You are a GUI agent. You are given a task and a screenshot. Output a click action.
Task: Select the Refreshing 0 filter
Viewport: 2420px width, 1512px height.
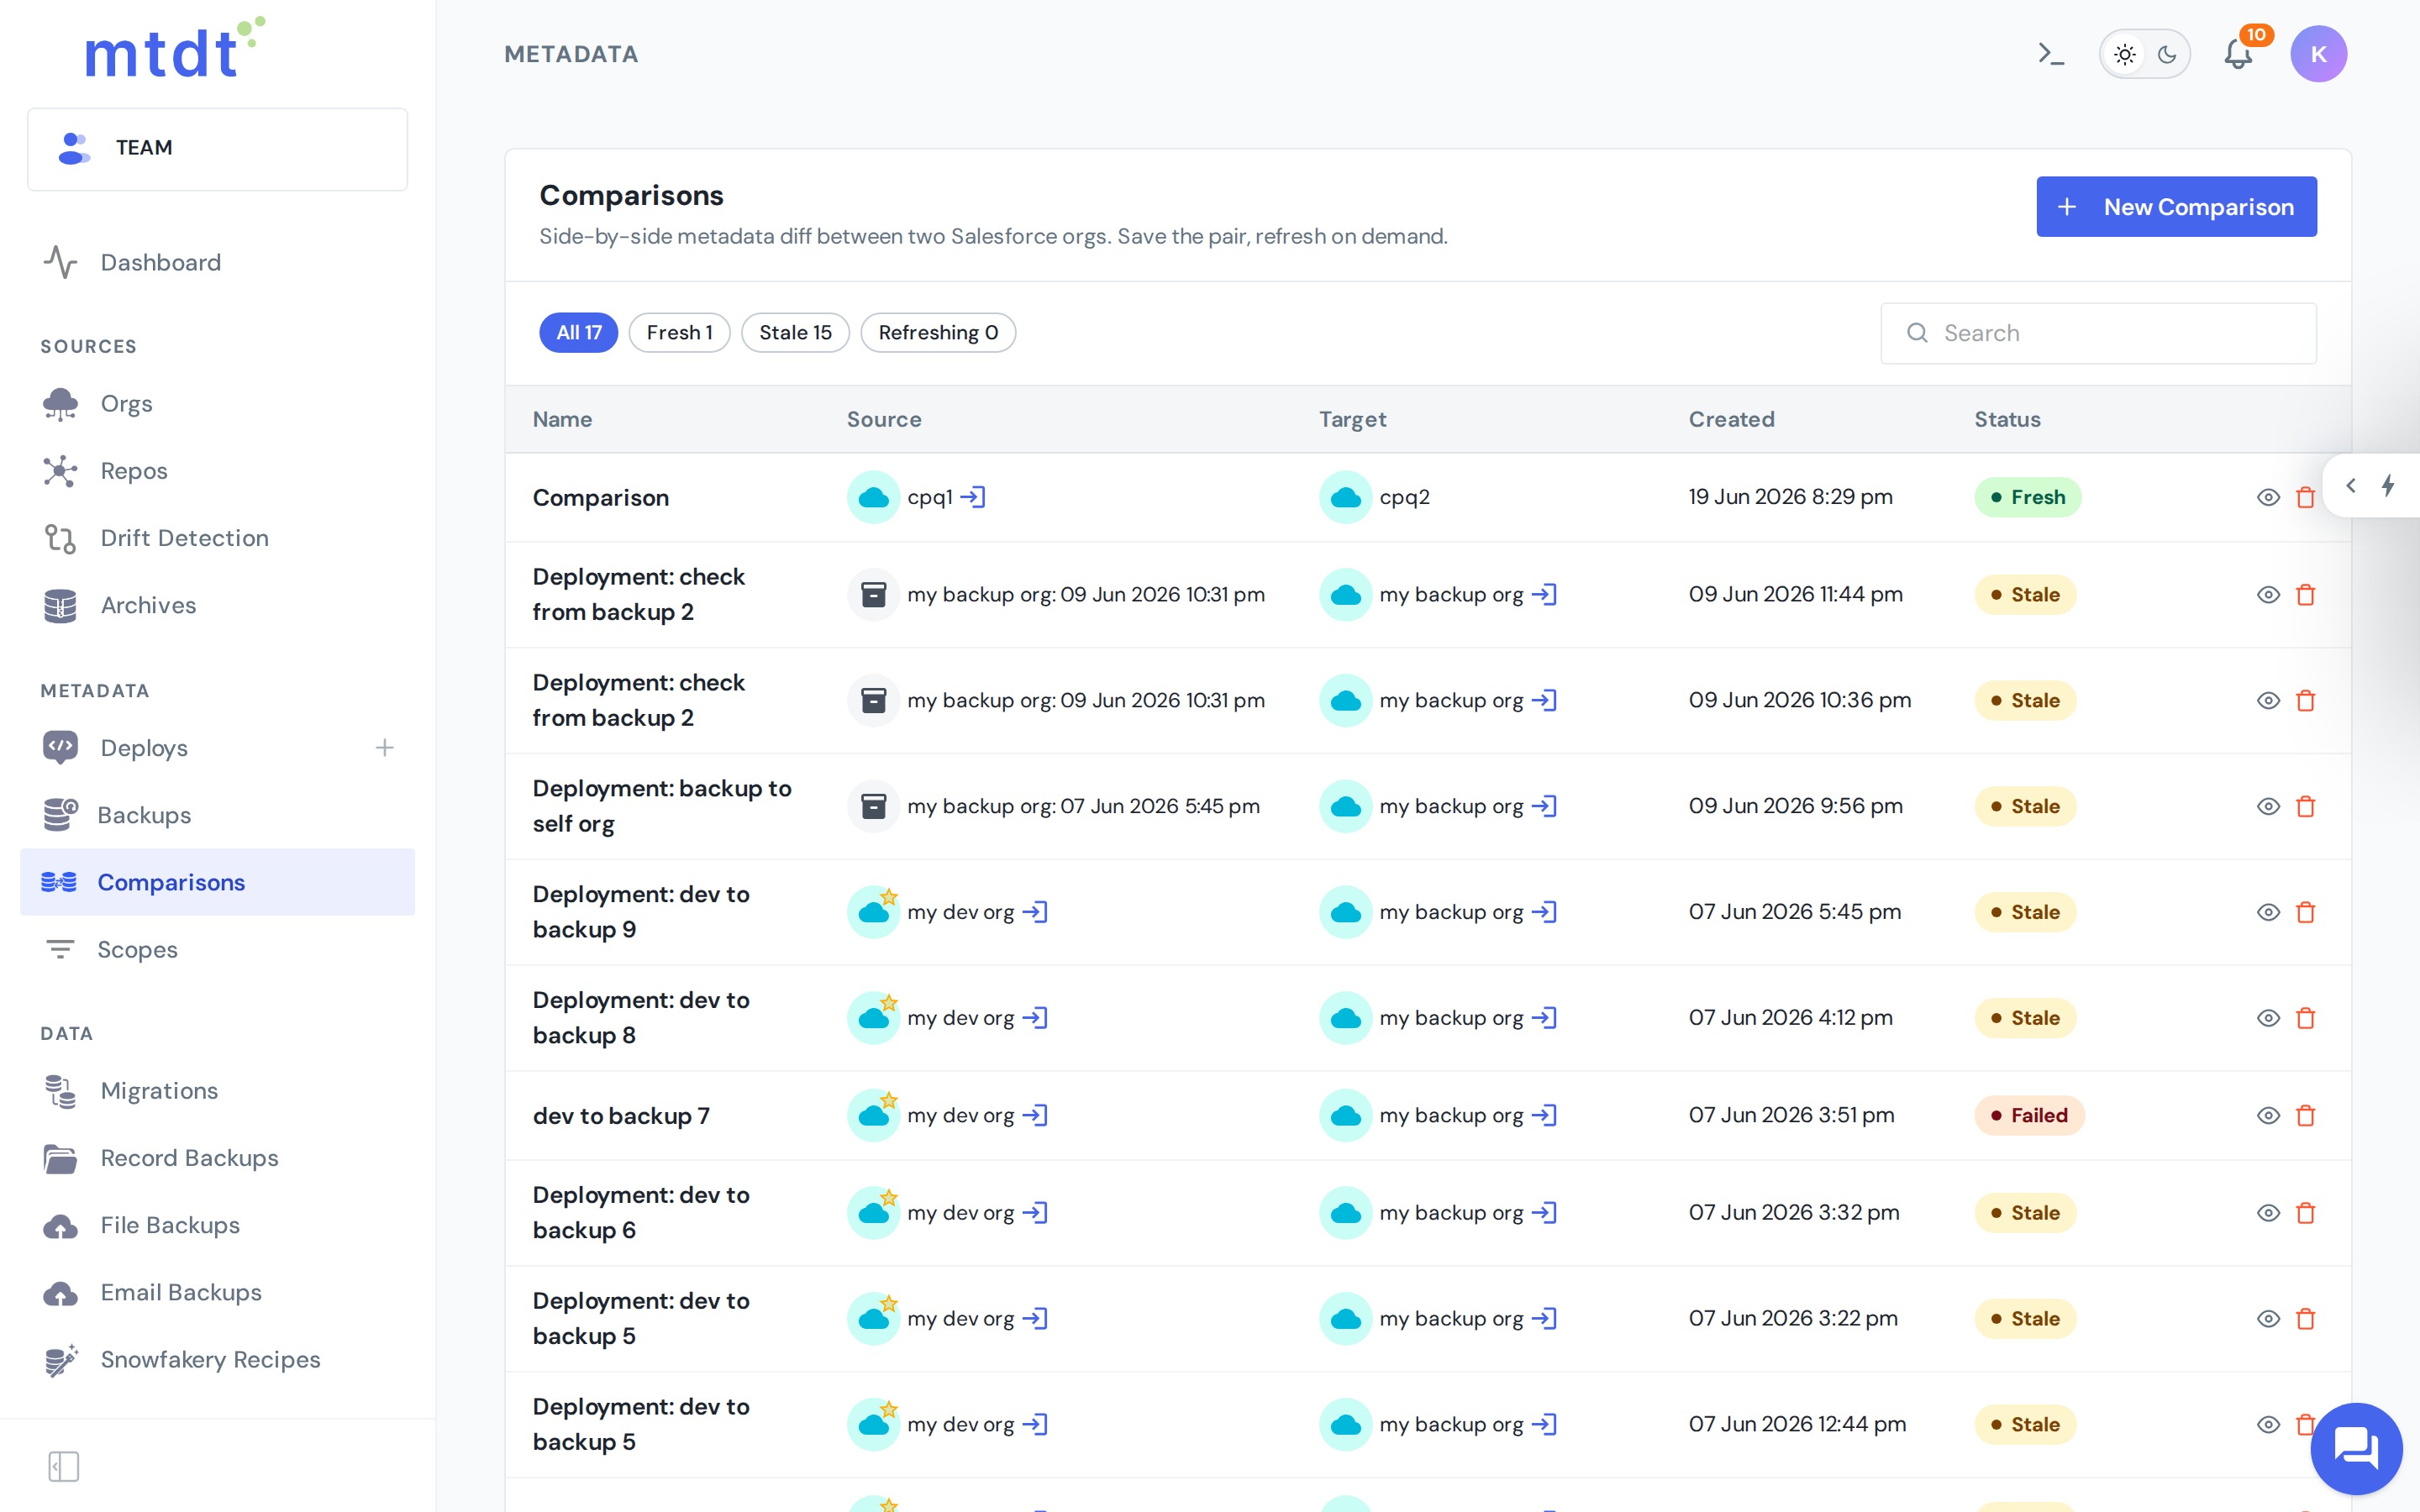click(938, 332)
